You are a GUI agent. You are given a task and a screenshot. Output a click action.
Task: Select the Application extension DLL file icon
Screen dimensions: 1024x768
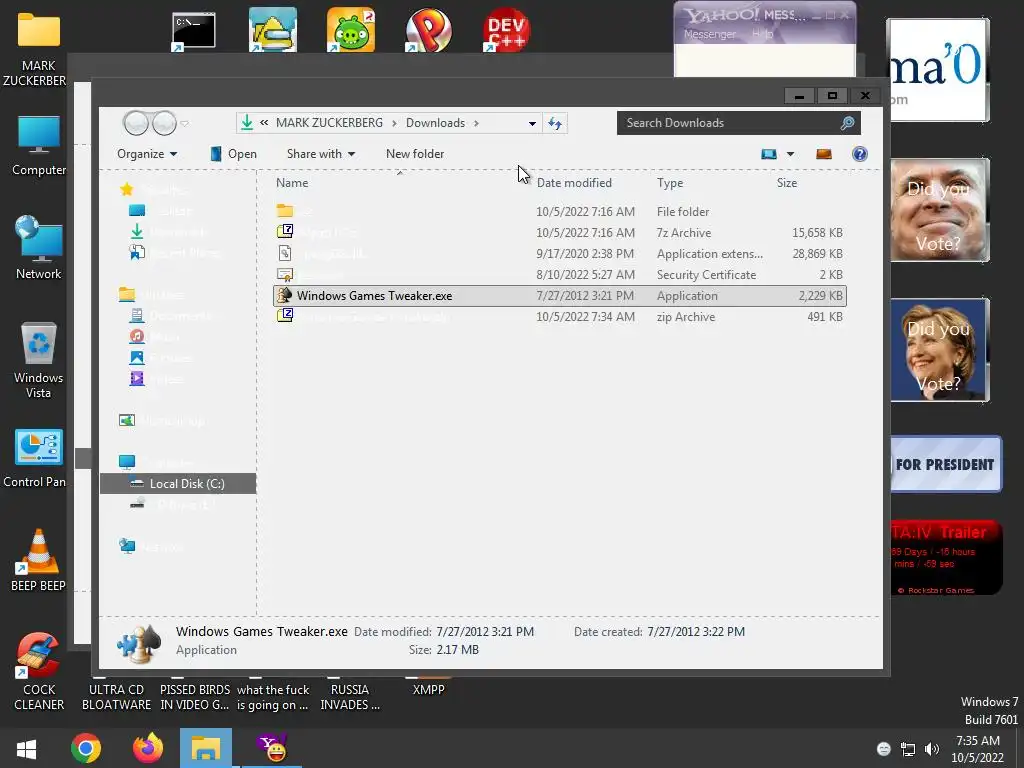pyautogui.click(x=285, y=253)
